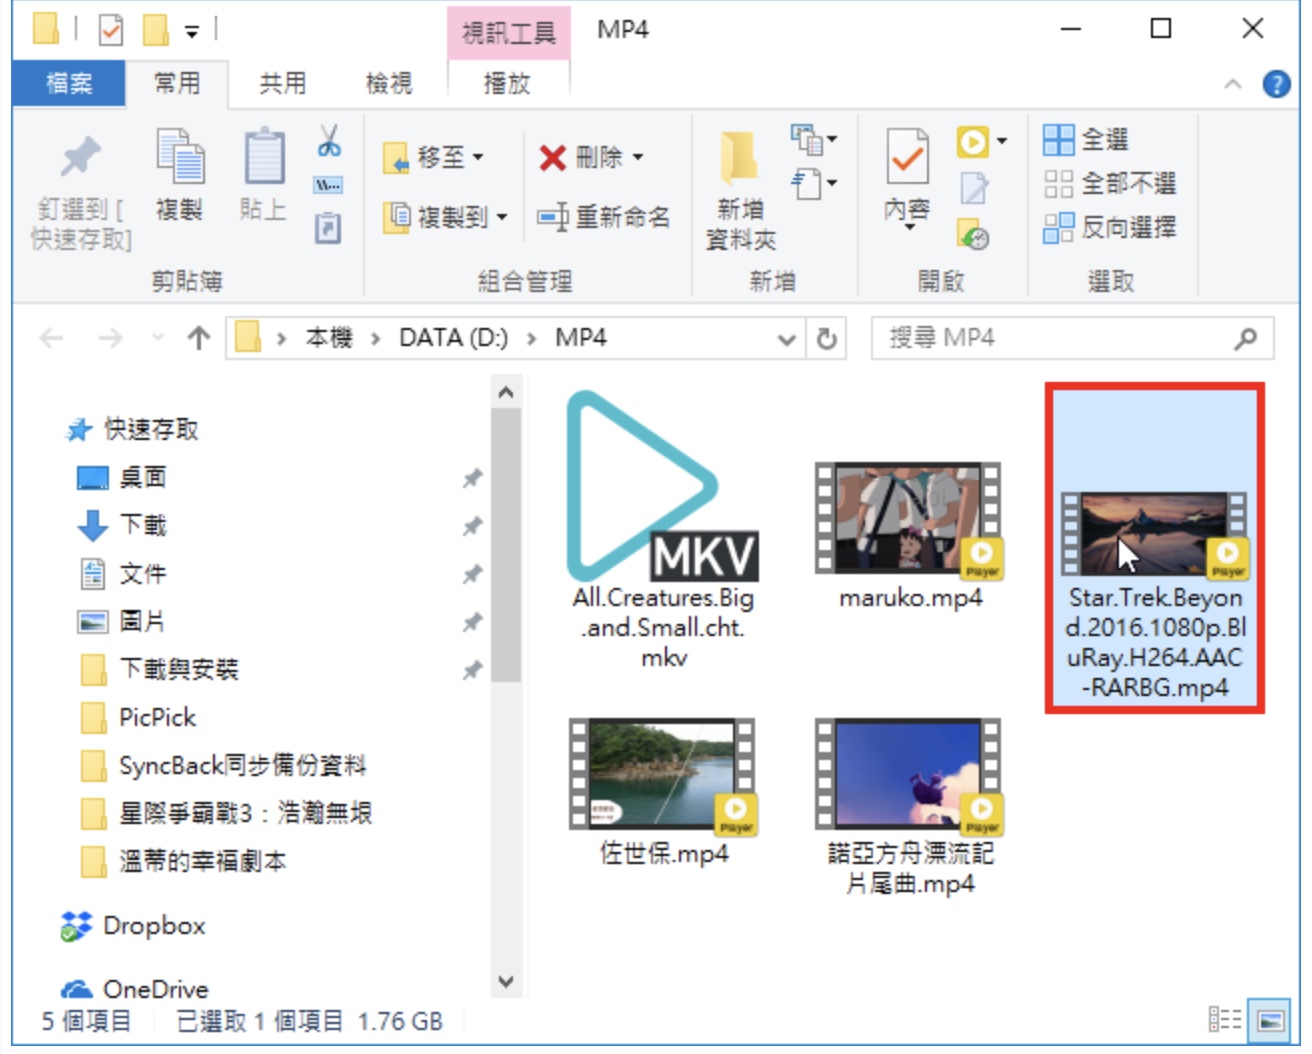The image size is (1312, 1054).
Task: Expand the address bar history dropdown
Action: click(787, 339)
